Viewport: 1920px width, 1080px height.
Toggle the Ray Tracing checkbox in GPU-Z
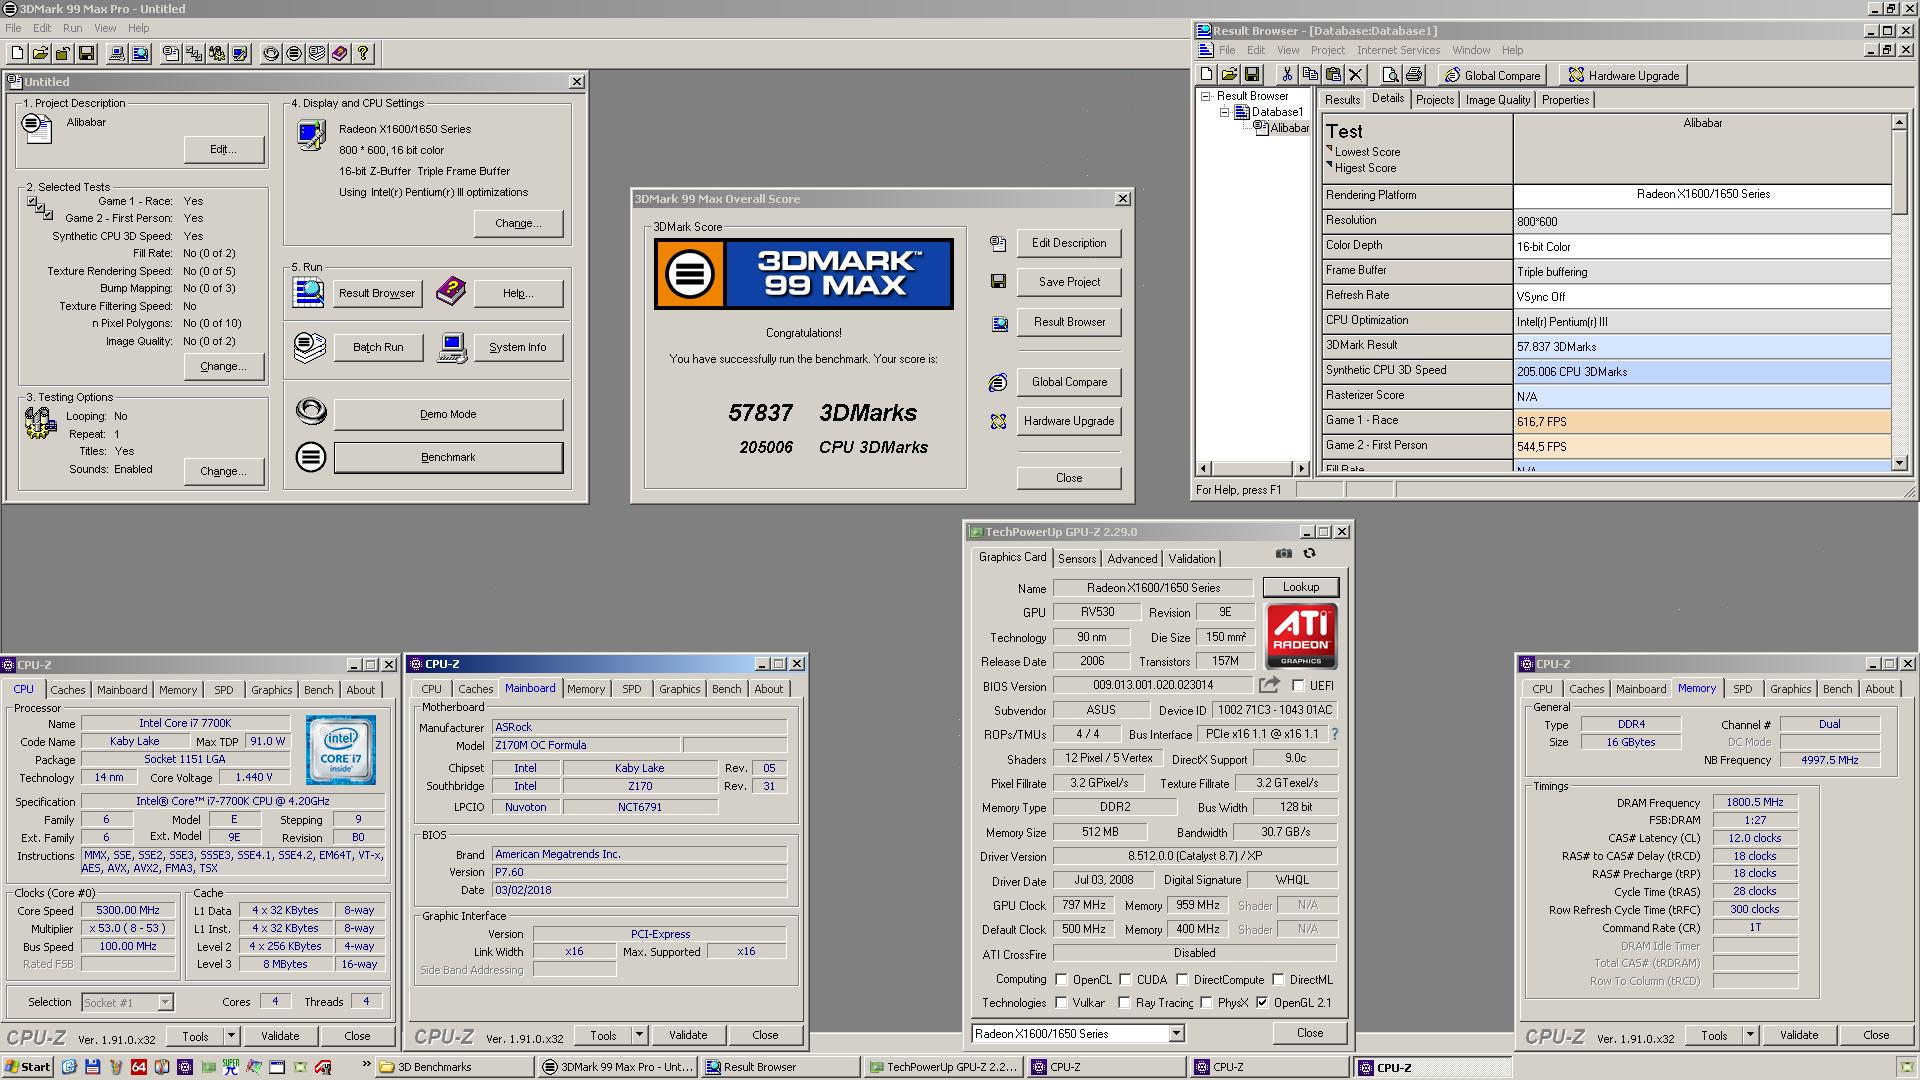(x=1124, y=1003)
